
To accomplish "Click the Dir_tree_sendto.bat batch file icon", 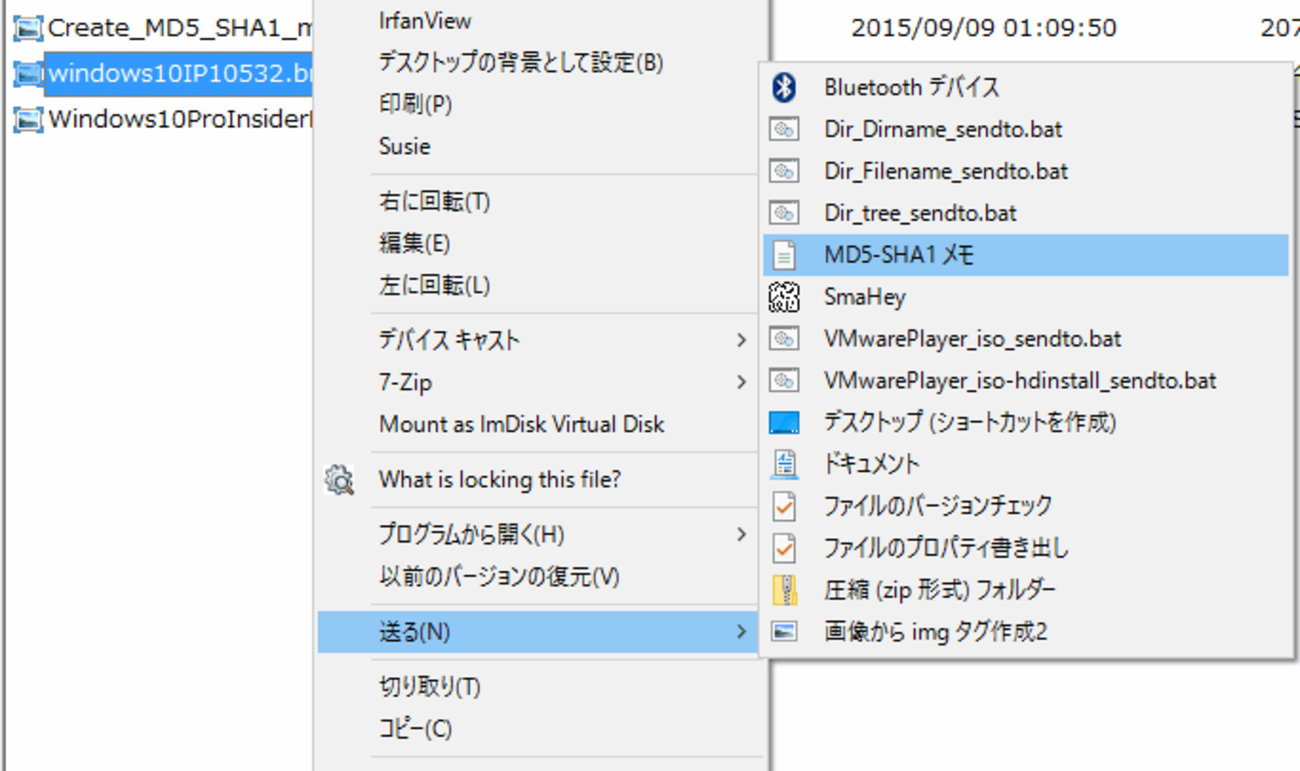I will point(785,214).
